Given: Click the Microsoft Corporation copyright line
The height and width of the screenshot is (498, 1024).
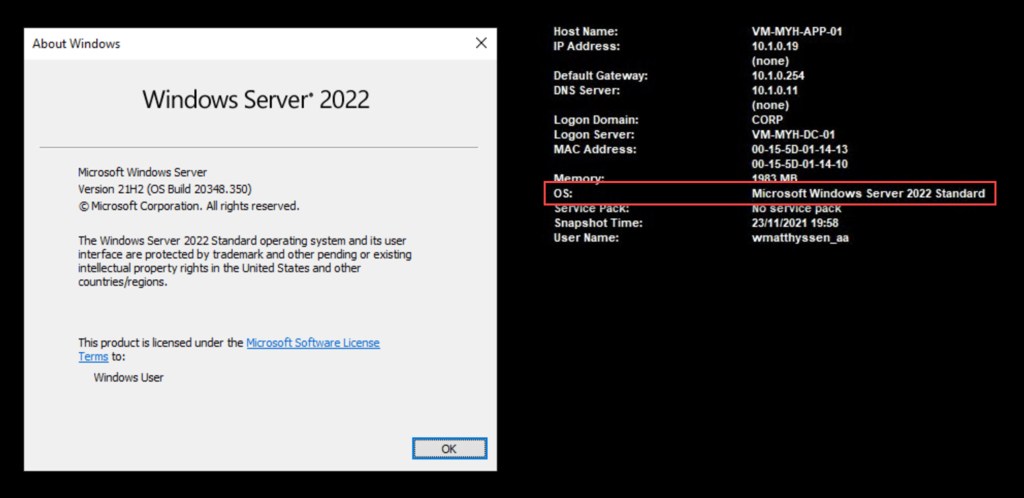Looking at the screenshot, I should point(188,206).
